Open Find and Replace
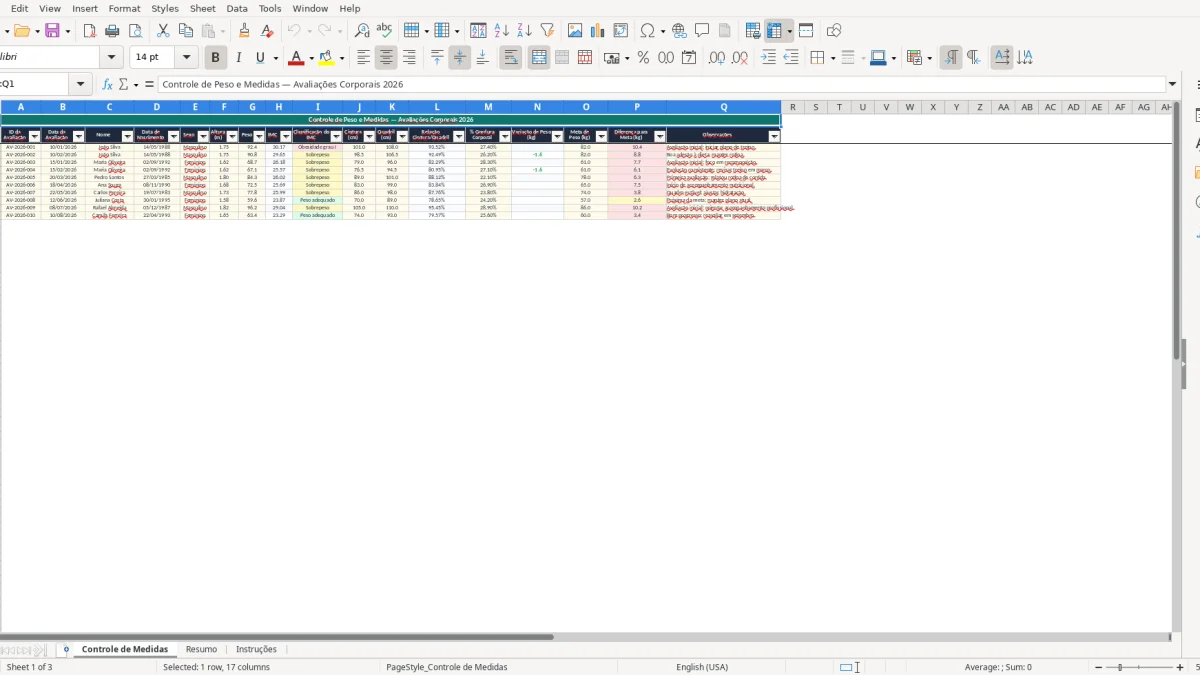 (362, 31)
